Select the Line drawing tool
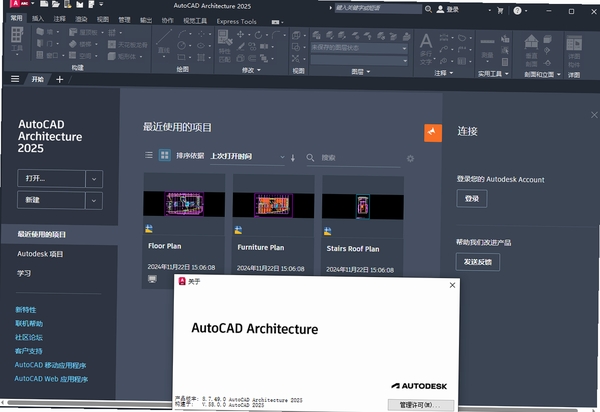Image resolution: width=600 pixels, height=412 pixels. coord(164,38)
